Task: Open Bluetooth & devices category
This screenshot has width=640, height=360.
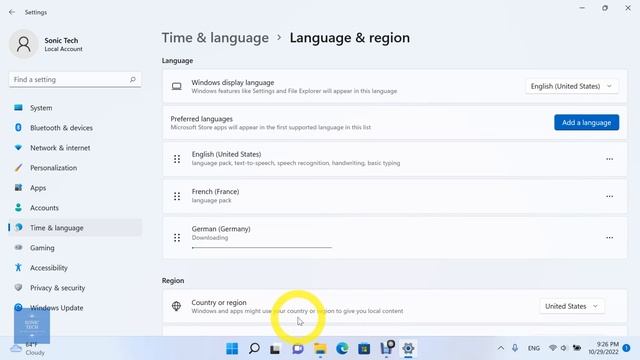Action: (x=75, y=128)
